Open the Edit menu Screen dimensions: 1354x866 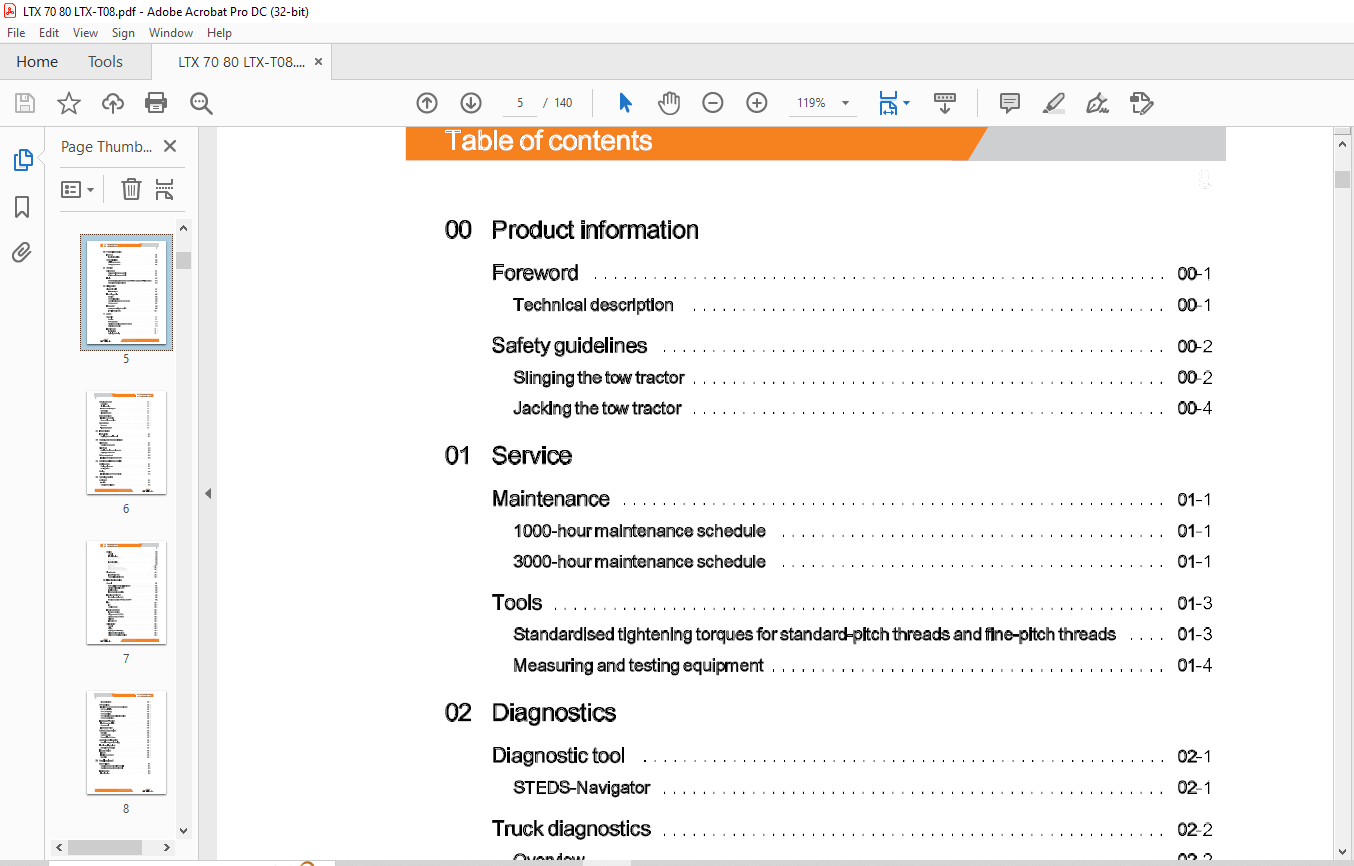tap(49, 33)
